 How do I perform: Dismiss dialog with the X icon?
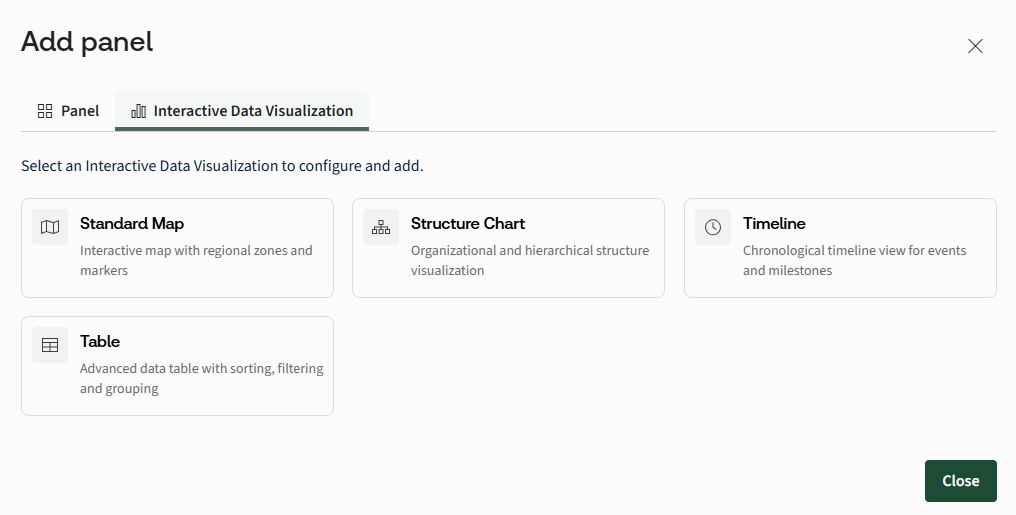point(975,46)
